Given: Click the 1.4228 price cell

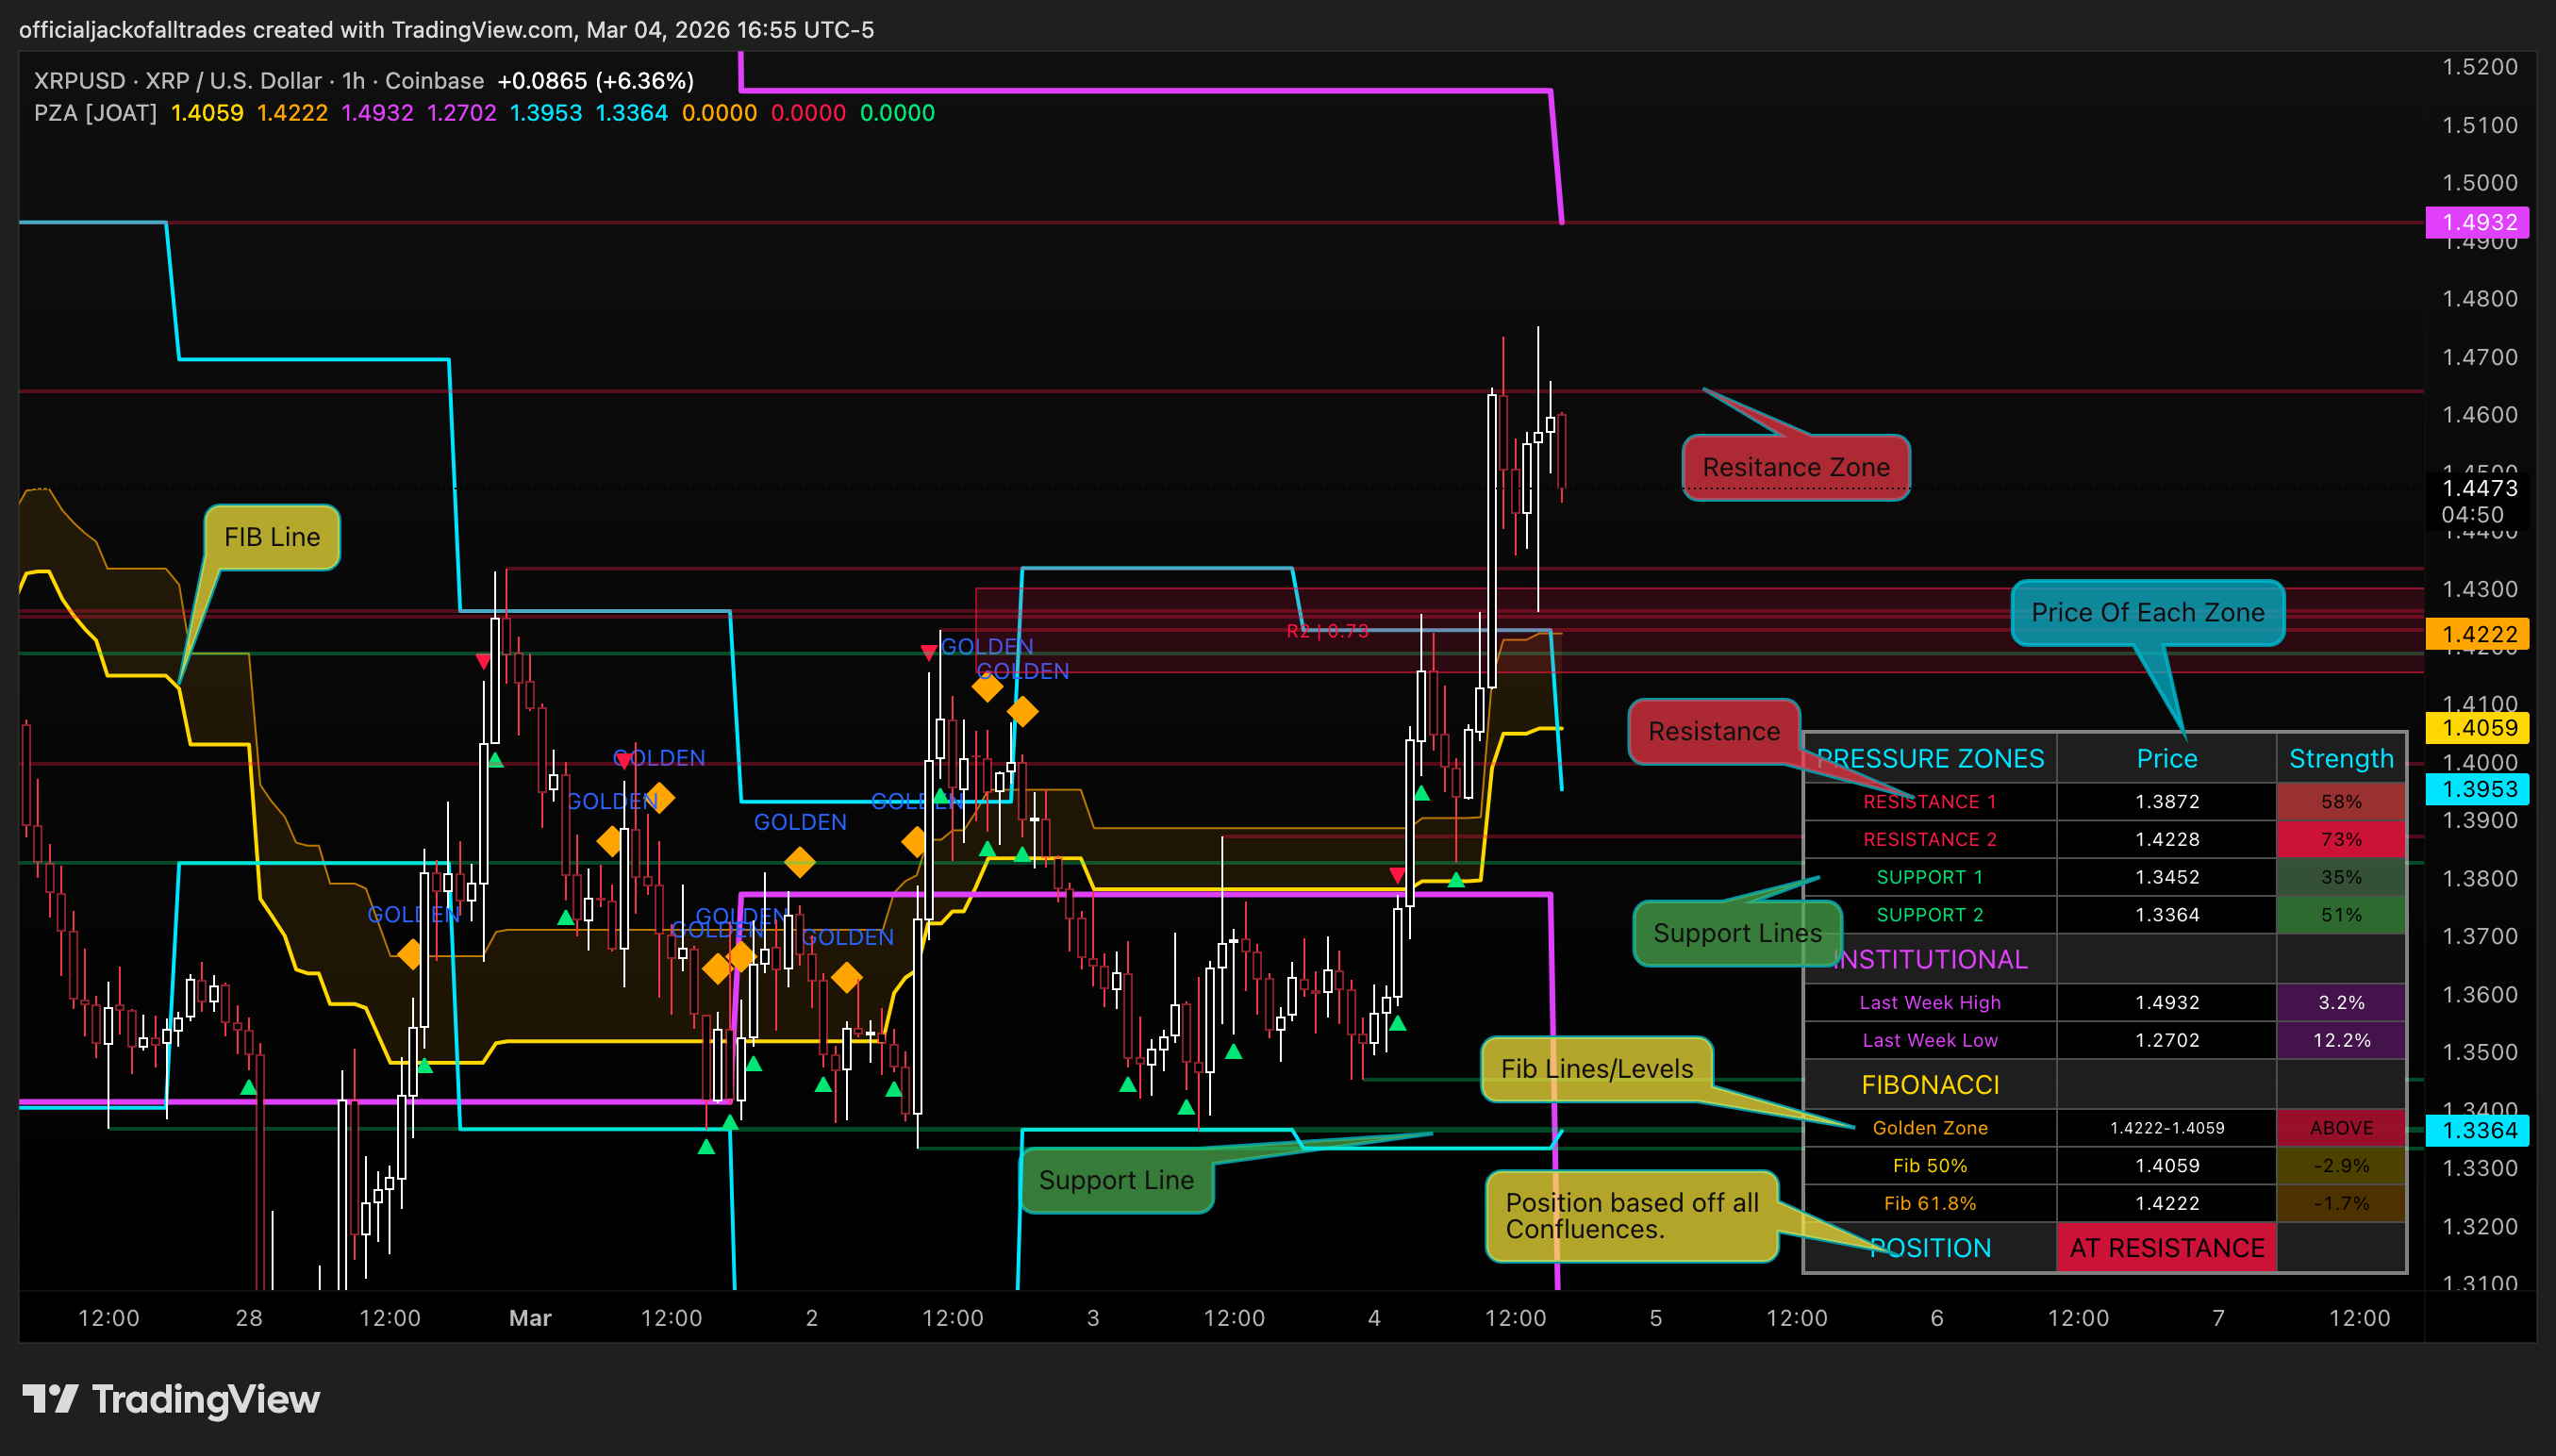Looking at the screenshot, I should (2167, 840).
